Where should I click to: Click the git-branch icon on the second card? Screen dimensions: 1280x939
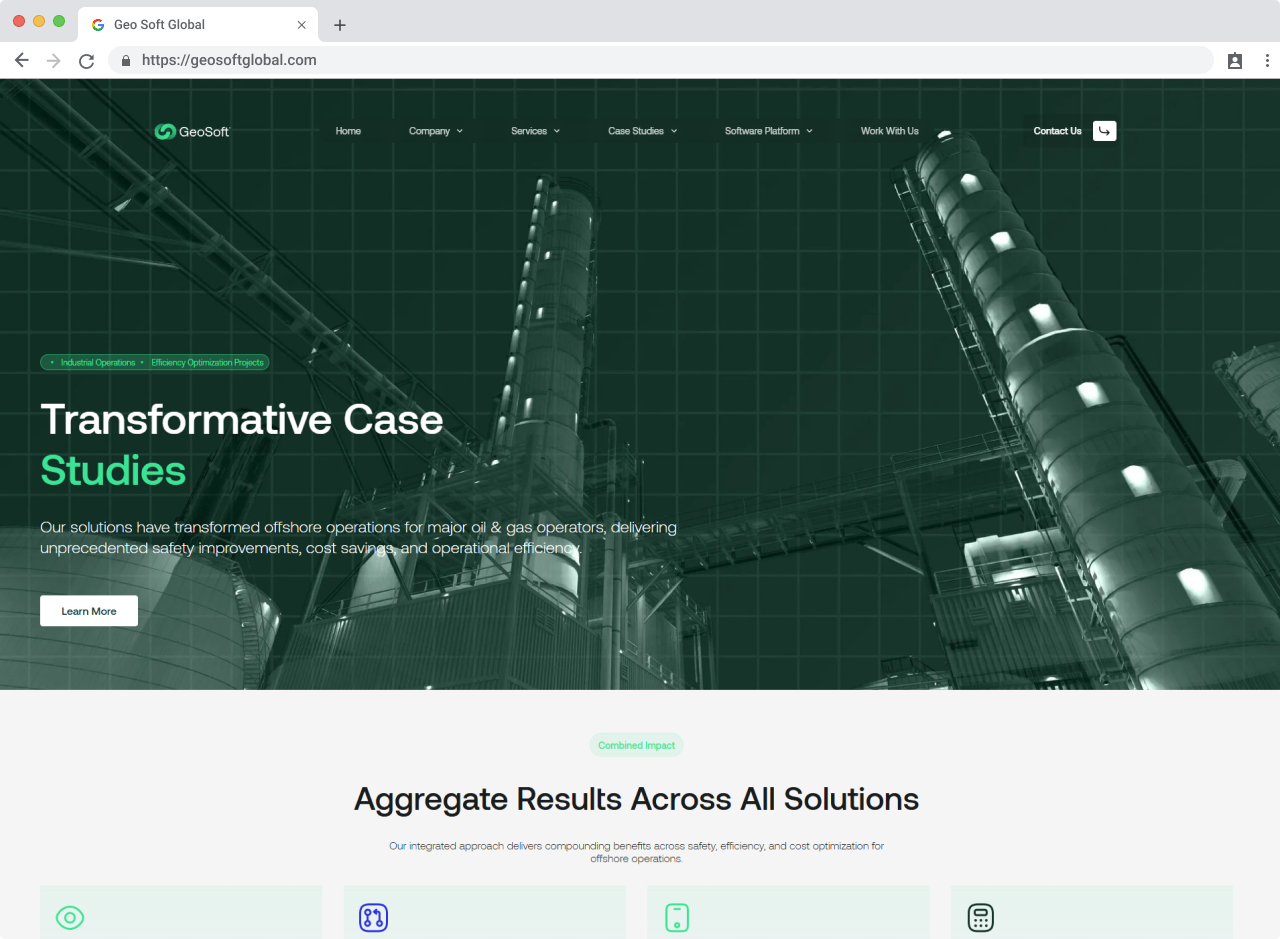[373, 917]
